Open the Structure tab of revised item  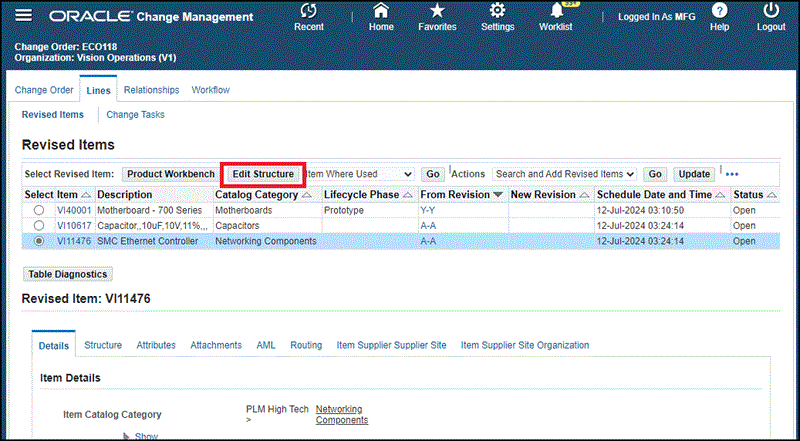(103, 345)
